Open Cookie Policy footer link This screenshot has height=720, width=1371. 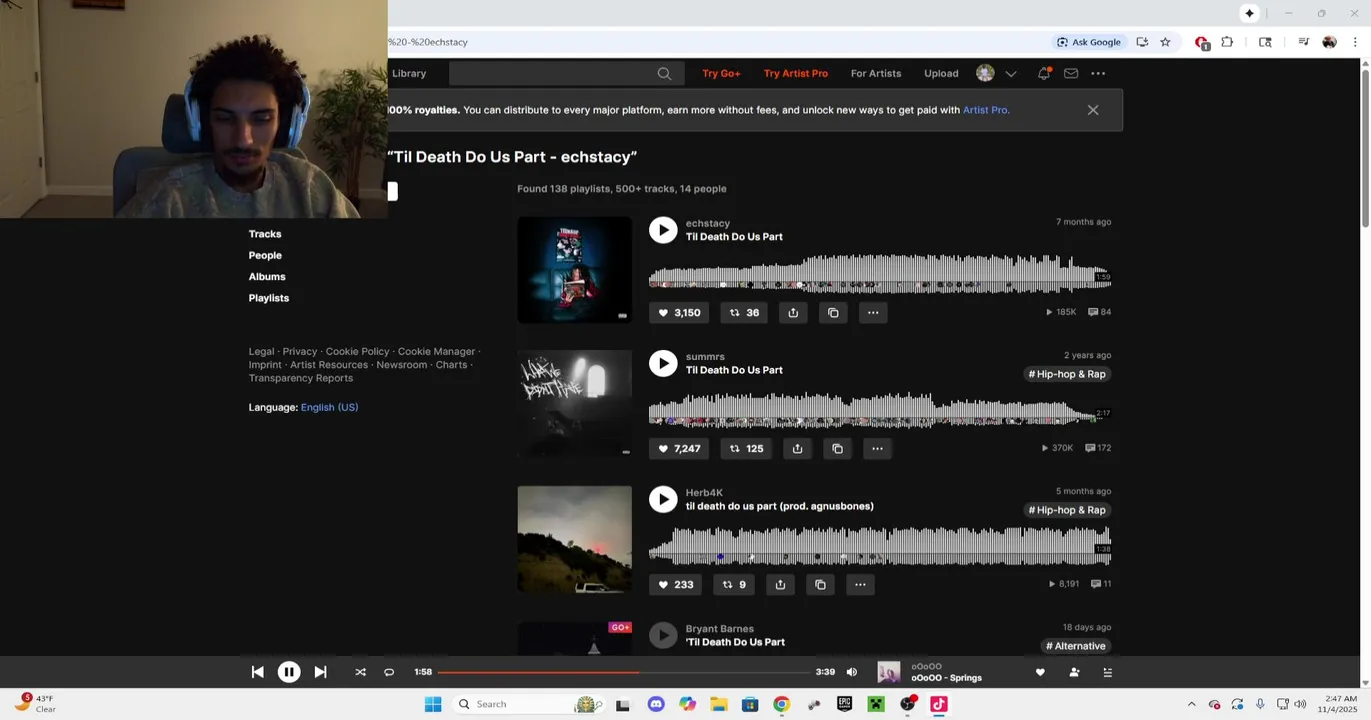click(357, 352)
